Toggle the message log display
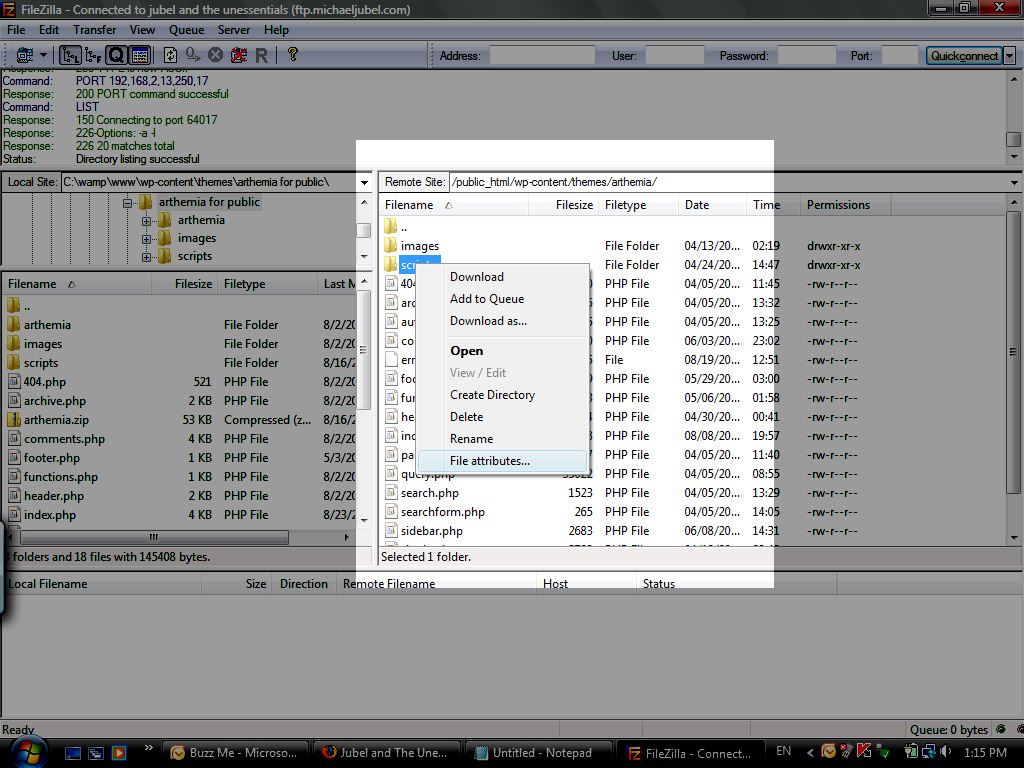This screenshot has width=1024, height=768. (139, 55)
